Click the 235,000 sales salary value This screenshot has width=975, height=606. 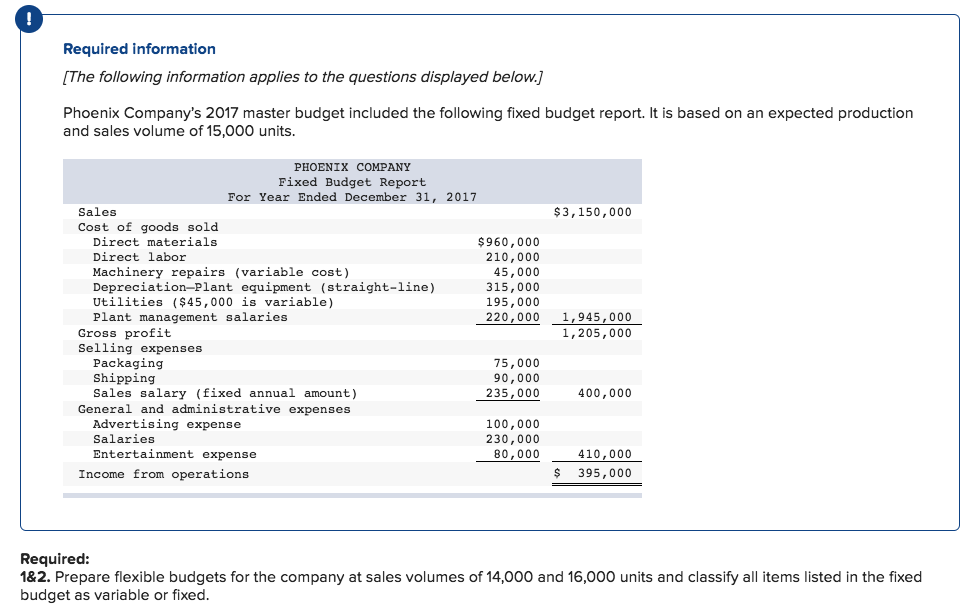tap(513, 393)
